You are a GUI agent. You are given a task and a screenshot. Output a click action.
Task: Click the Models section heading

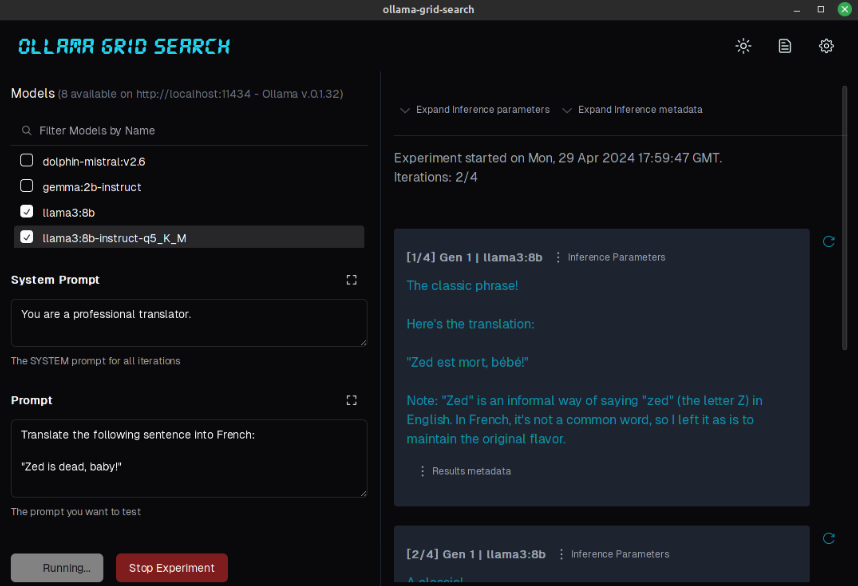click(x=33, y=94)
